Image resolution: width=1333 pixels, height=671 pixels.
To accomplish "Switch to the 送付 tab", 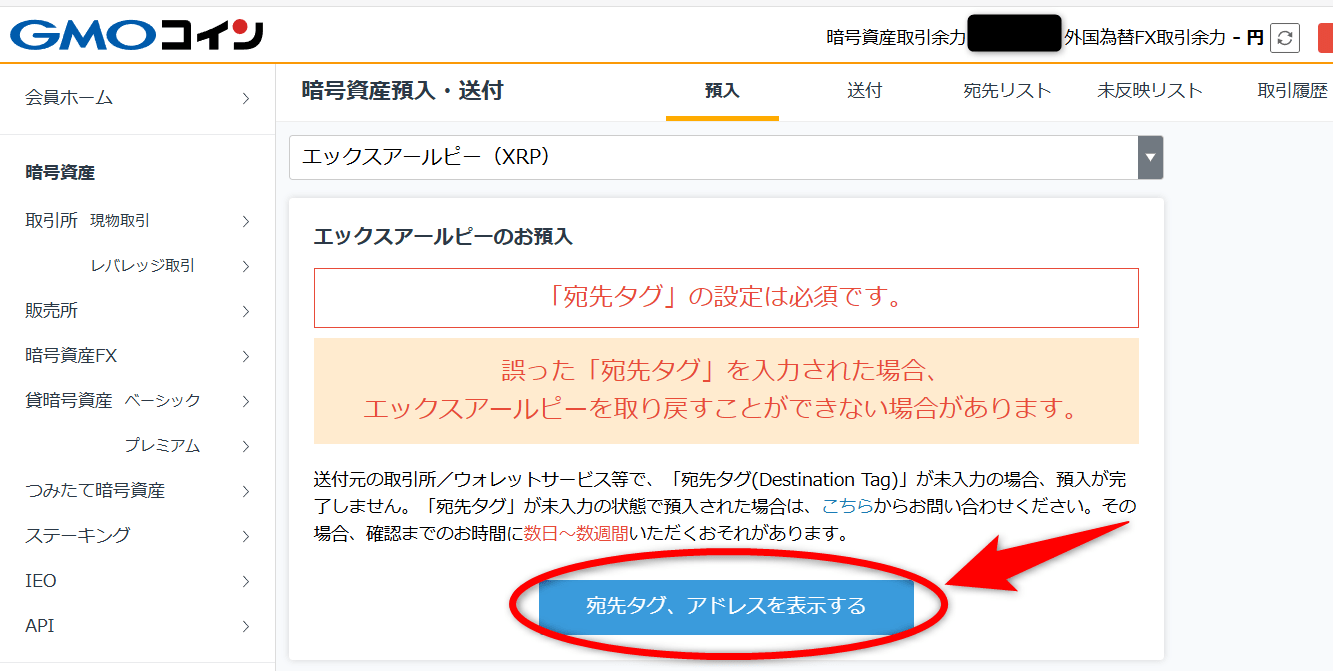I will 865,91.
